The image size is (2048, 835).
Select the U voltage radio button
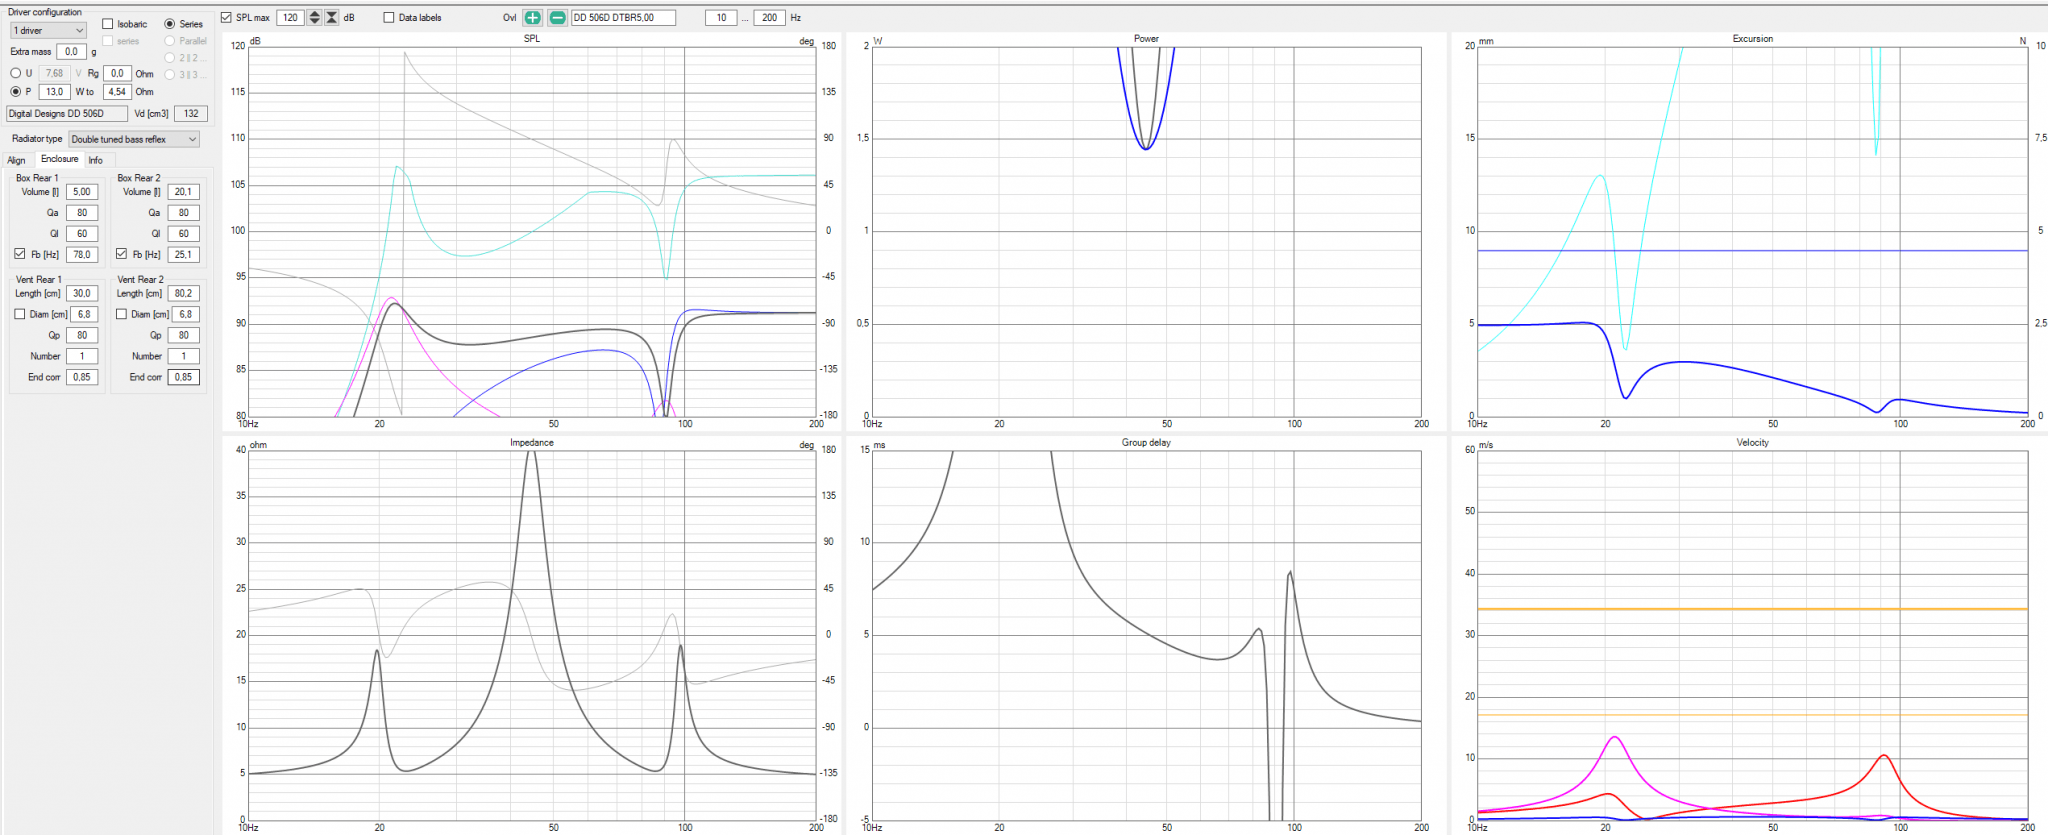point(15,73)
